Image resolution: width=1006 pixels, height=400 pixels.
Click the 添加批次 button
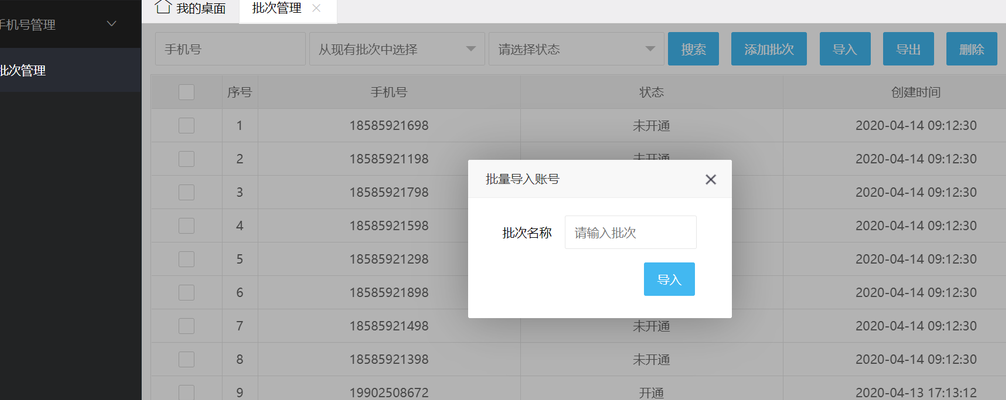[769, 49]
